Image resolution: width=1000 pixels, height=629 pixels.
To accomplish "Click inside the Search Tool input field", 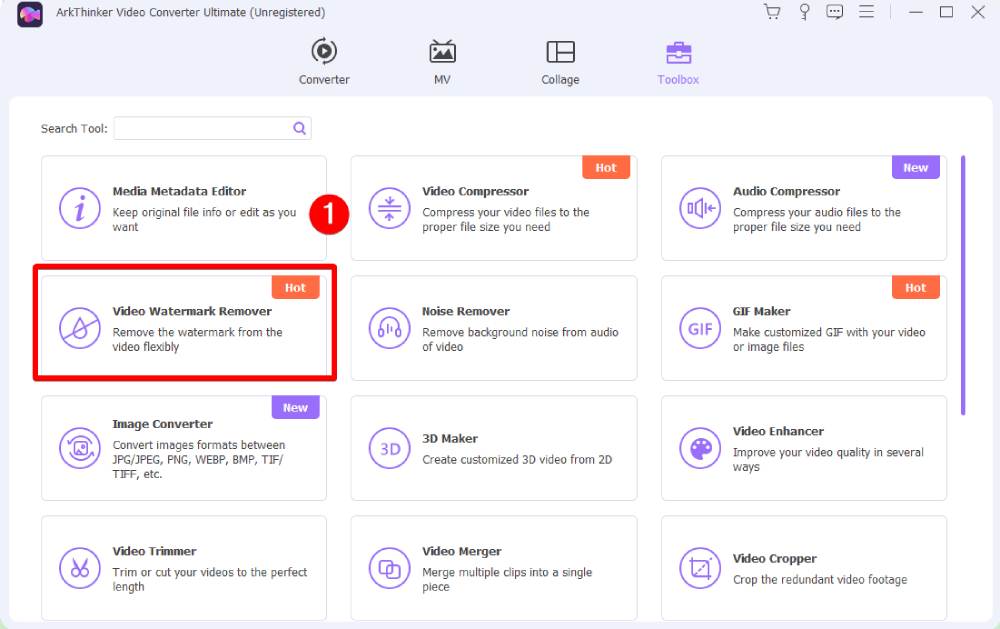I will (x=212, y=128).
